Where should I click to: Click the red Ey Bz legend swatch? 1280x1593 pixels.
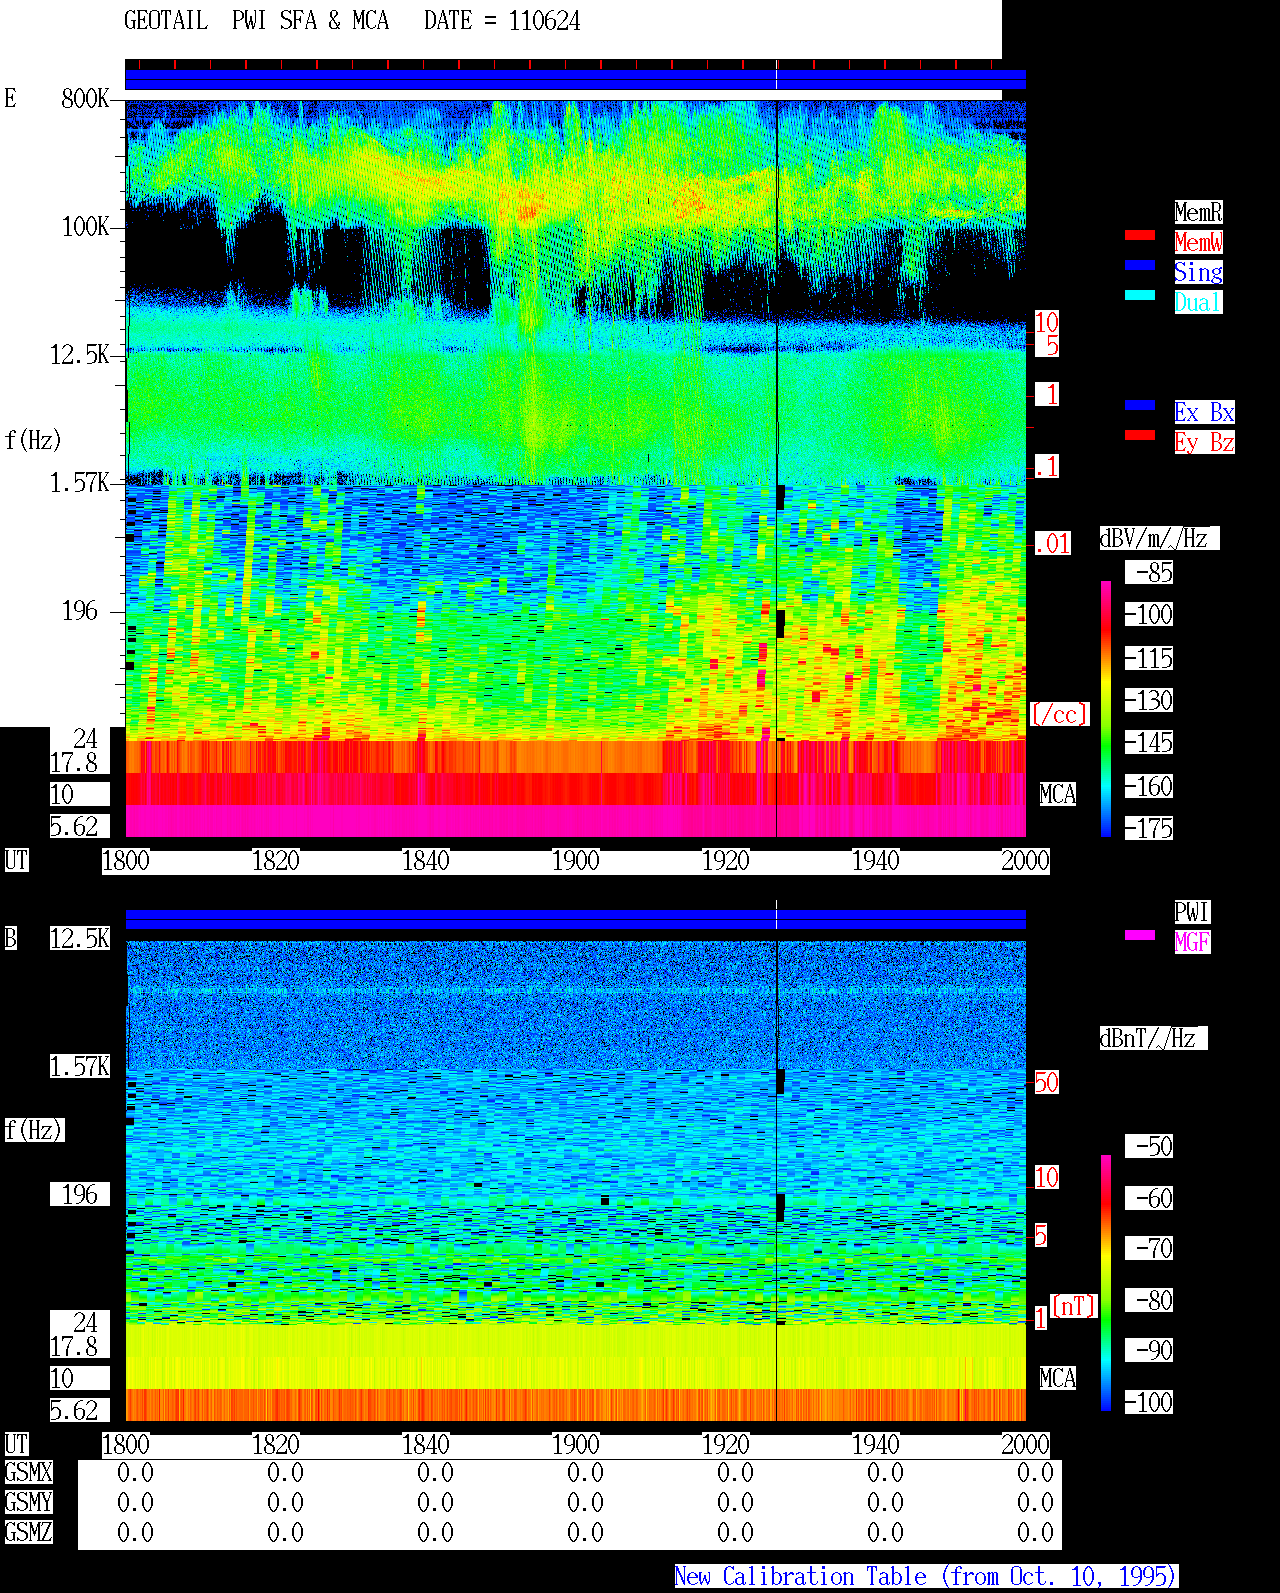click(x=1140, y=435)
